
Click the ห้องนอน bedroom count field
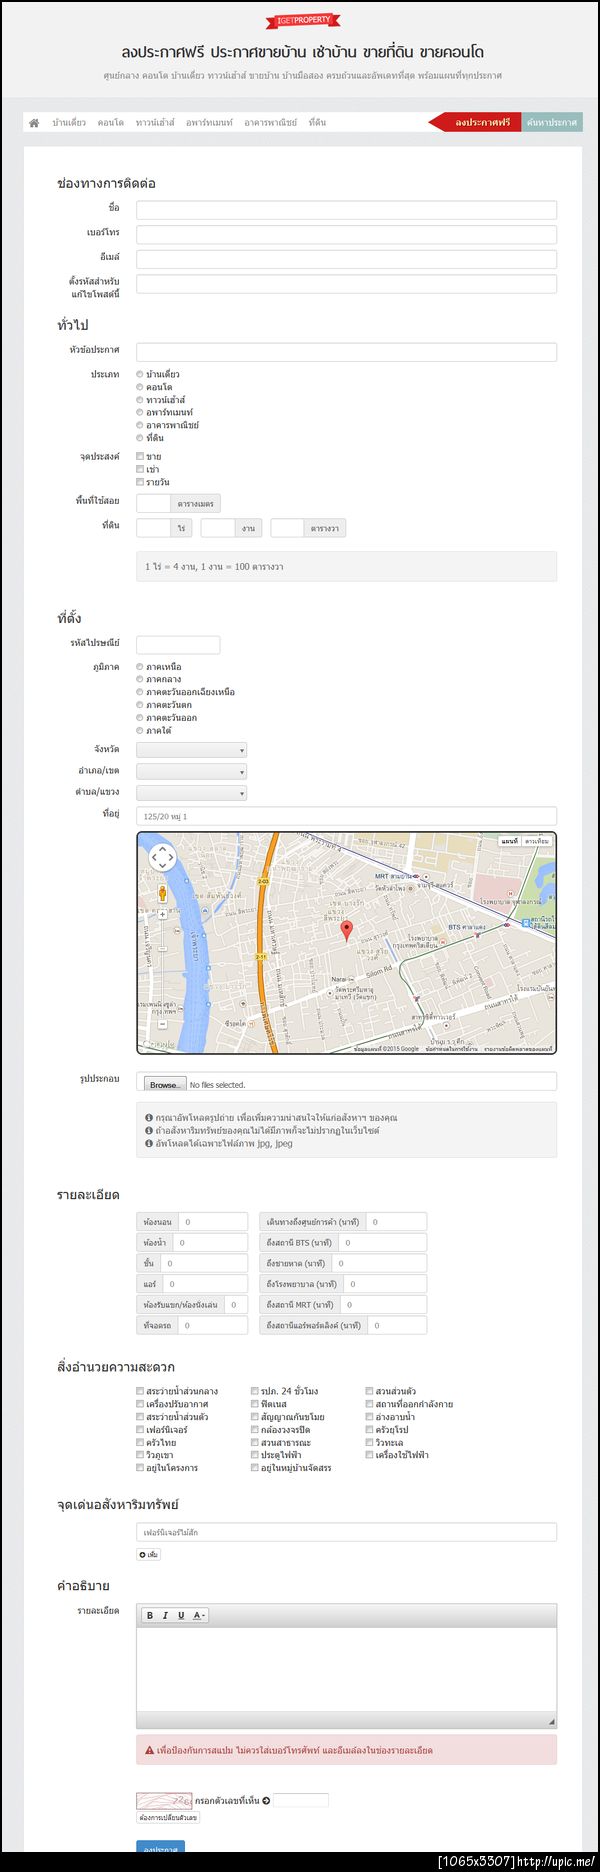pos(213,1221)
